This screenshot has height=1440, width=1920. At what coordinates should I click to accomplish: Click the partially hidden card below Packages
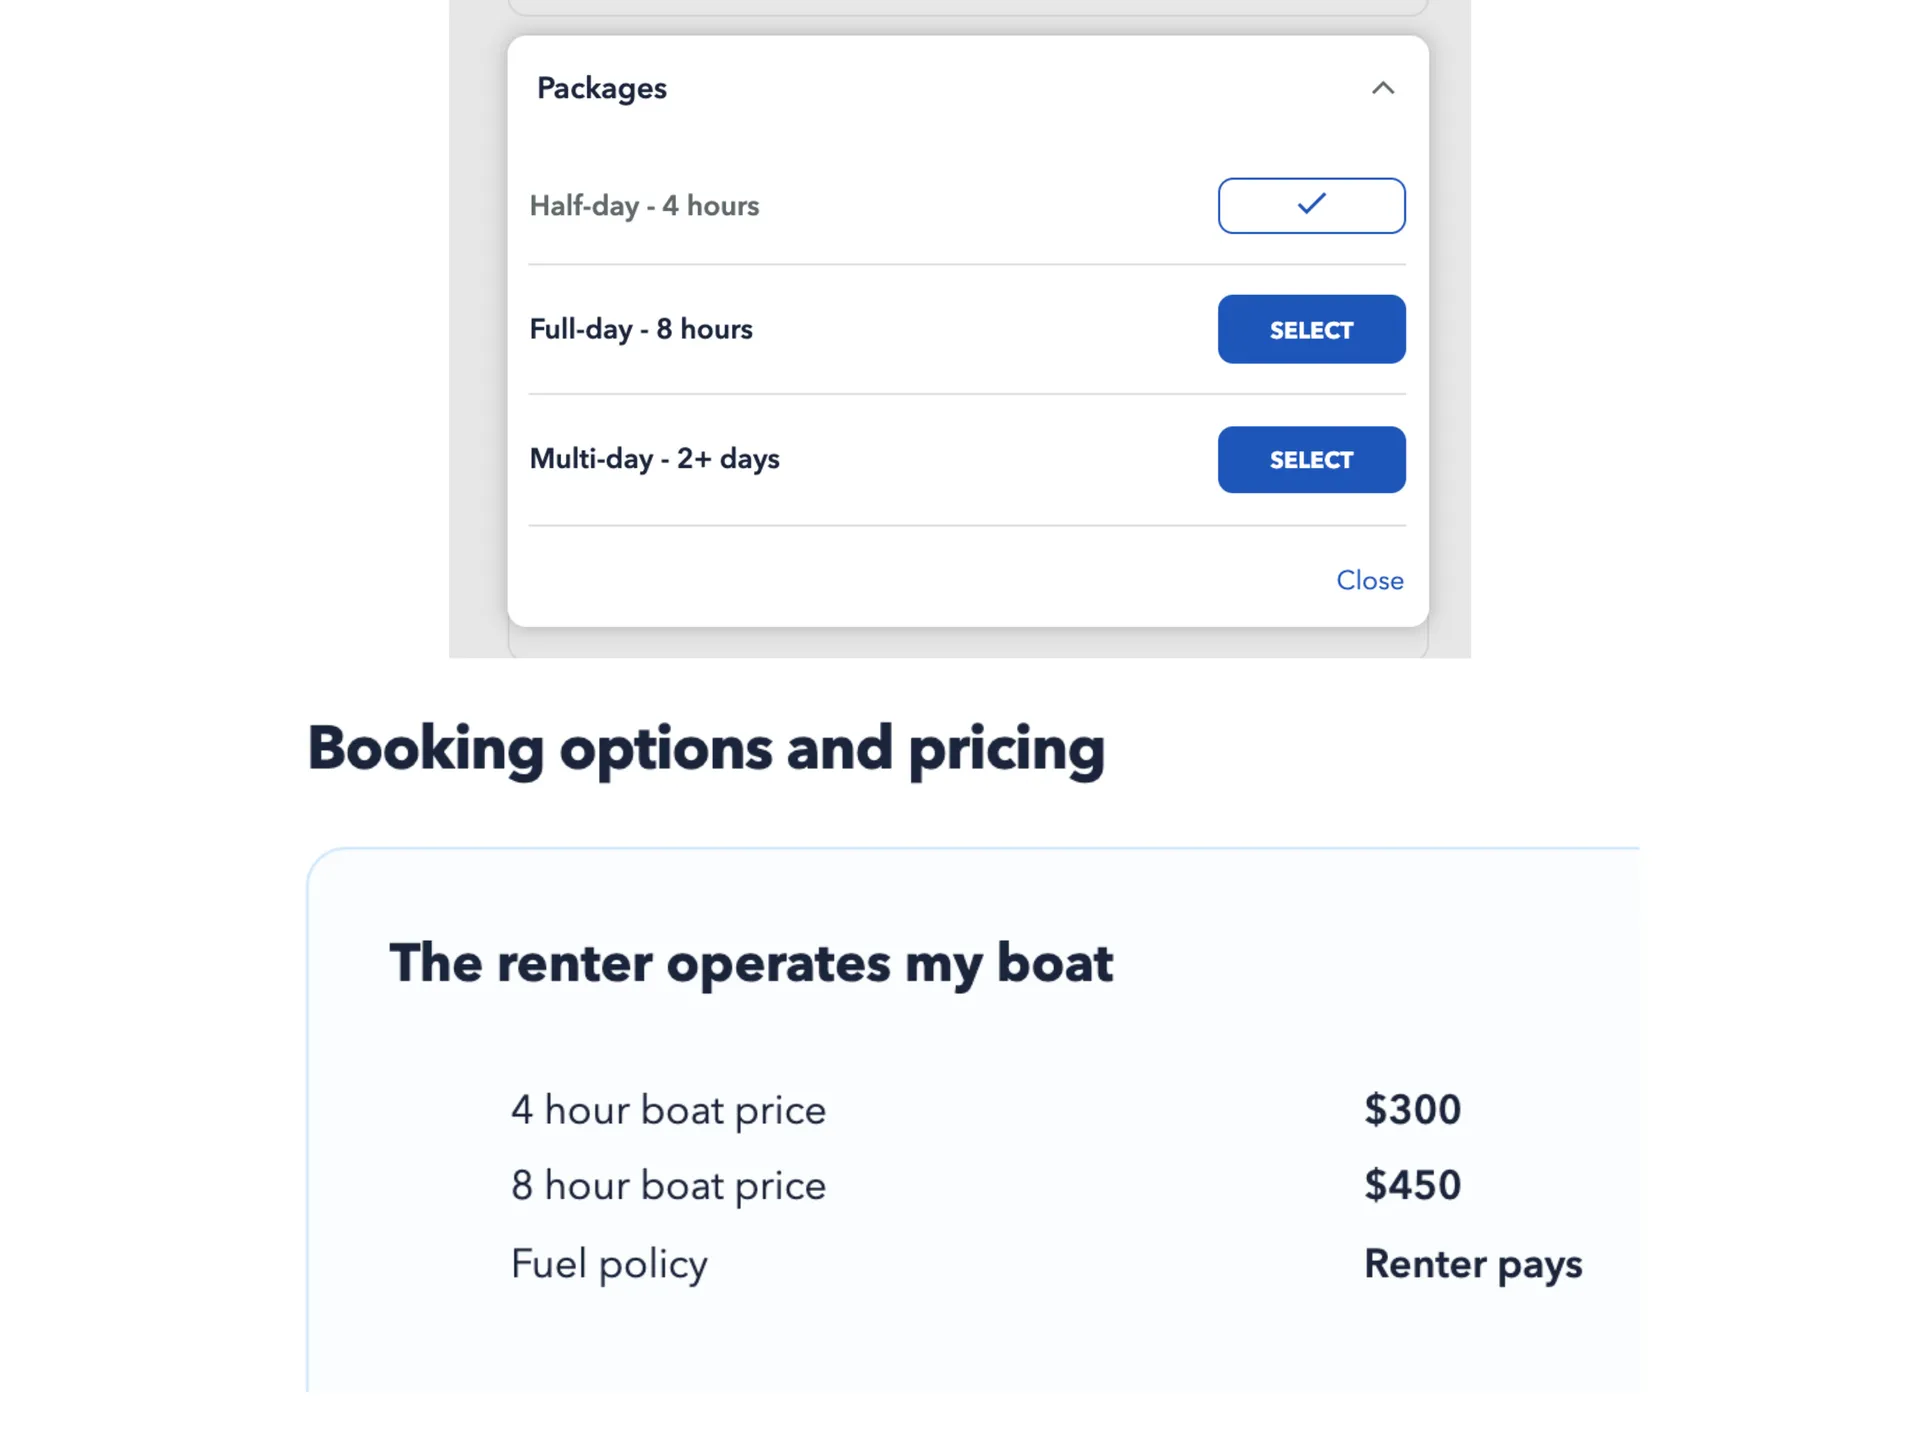coord(968,644)
